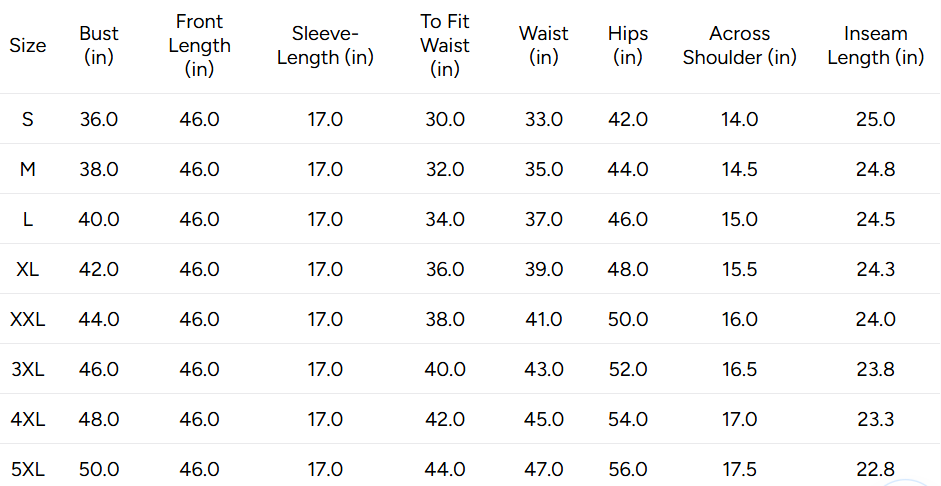Select the 4XL size row label
This screenshot has height=486, width=941.
click(28, 419)
